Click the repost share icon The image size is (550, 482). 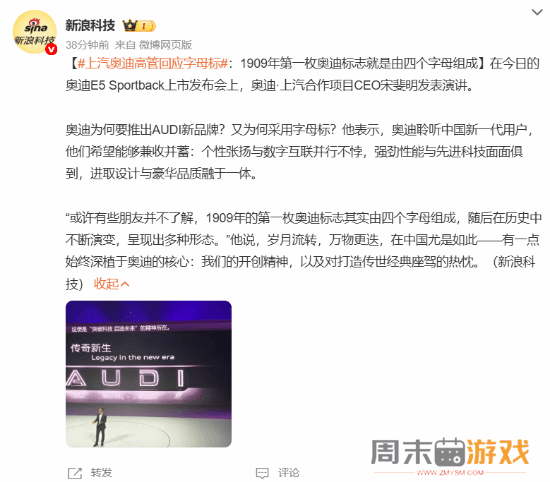75,473
